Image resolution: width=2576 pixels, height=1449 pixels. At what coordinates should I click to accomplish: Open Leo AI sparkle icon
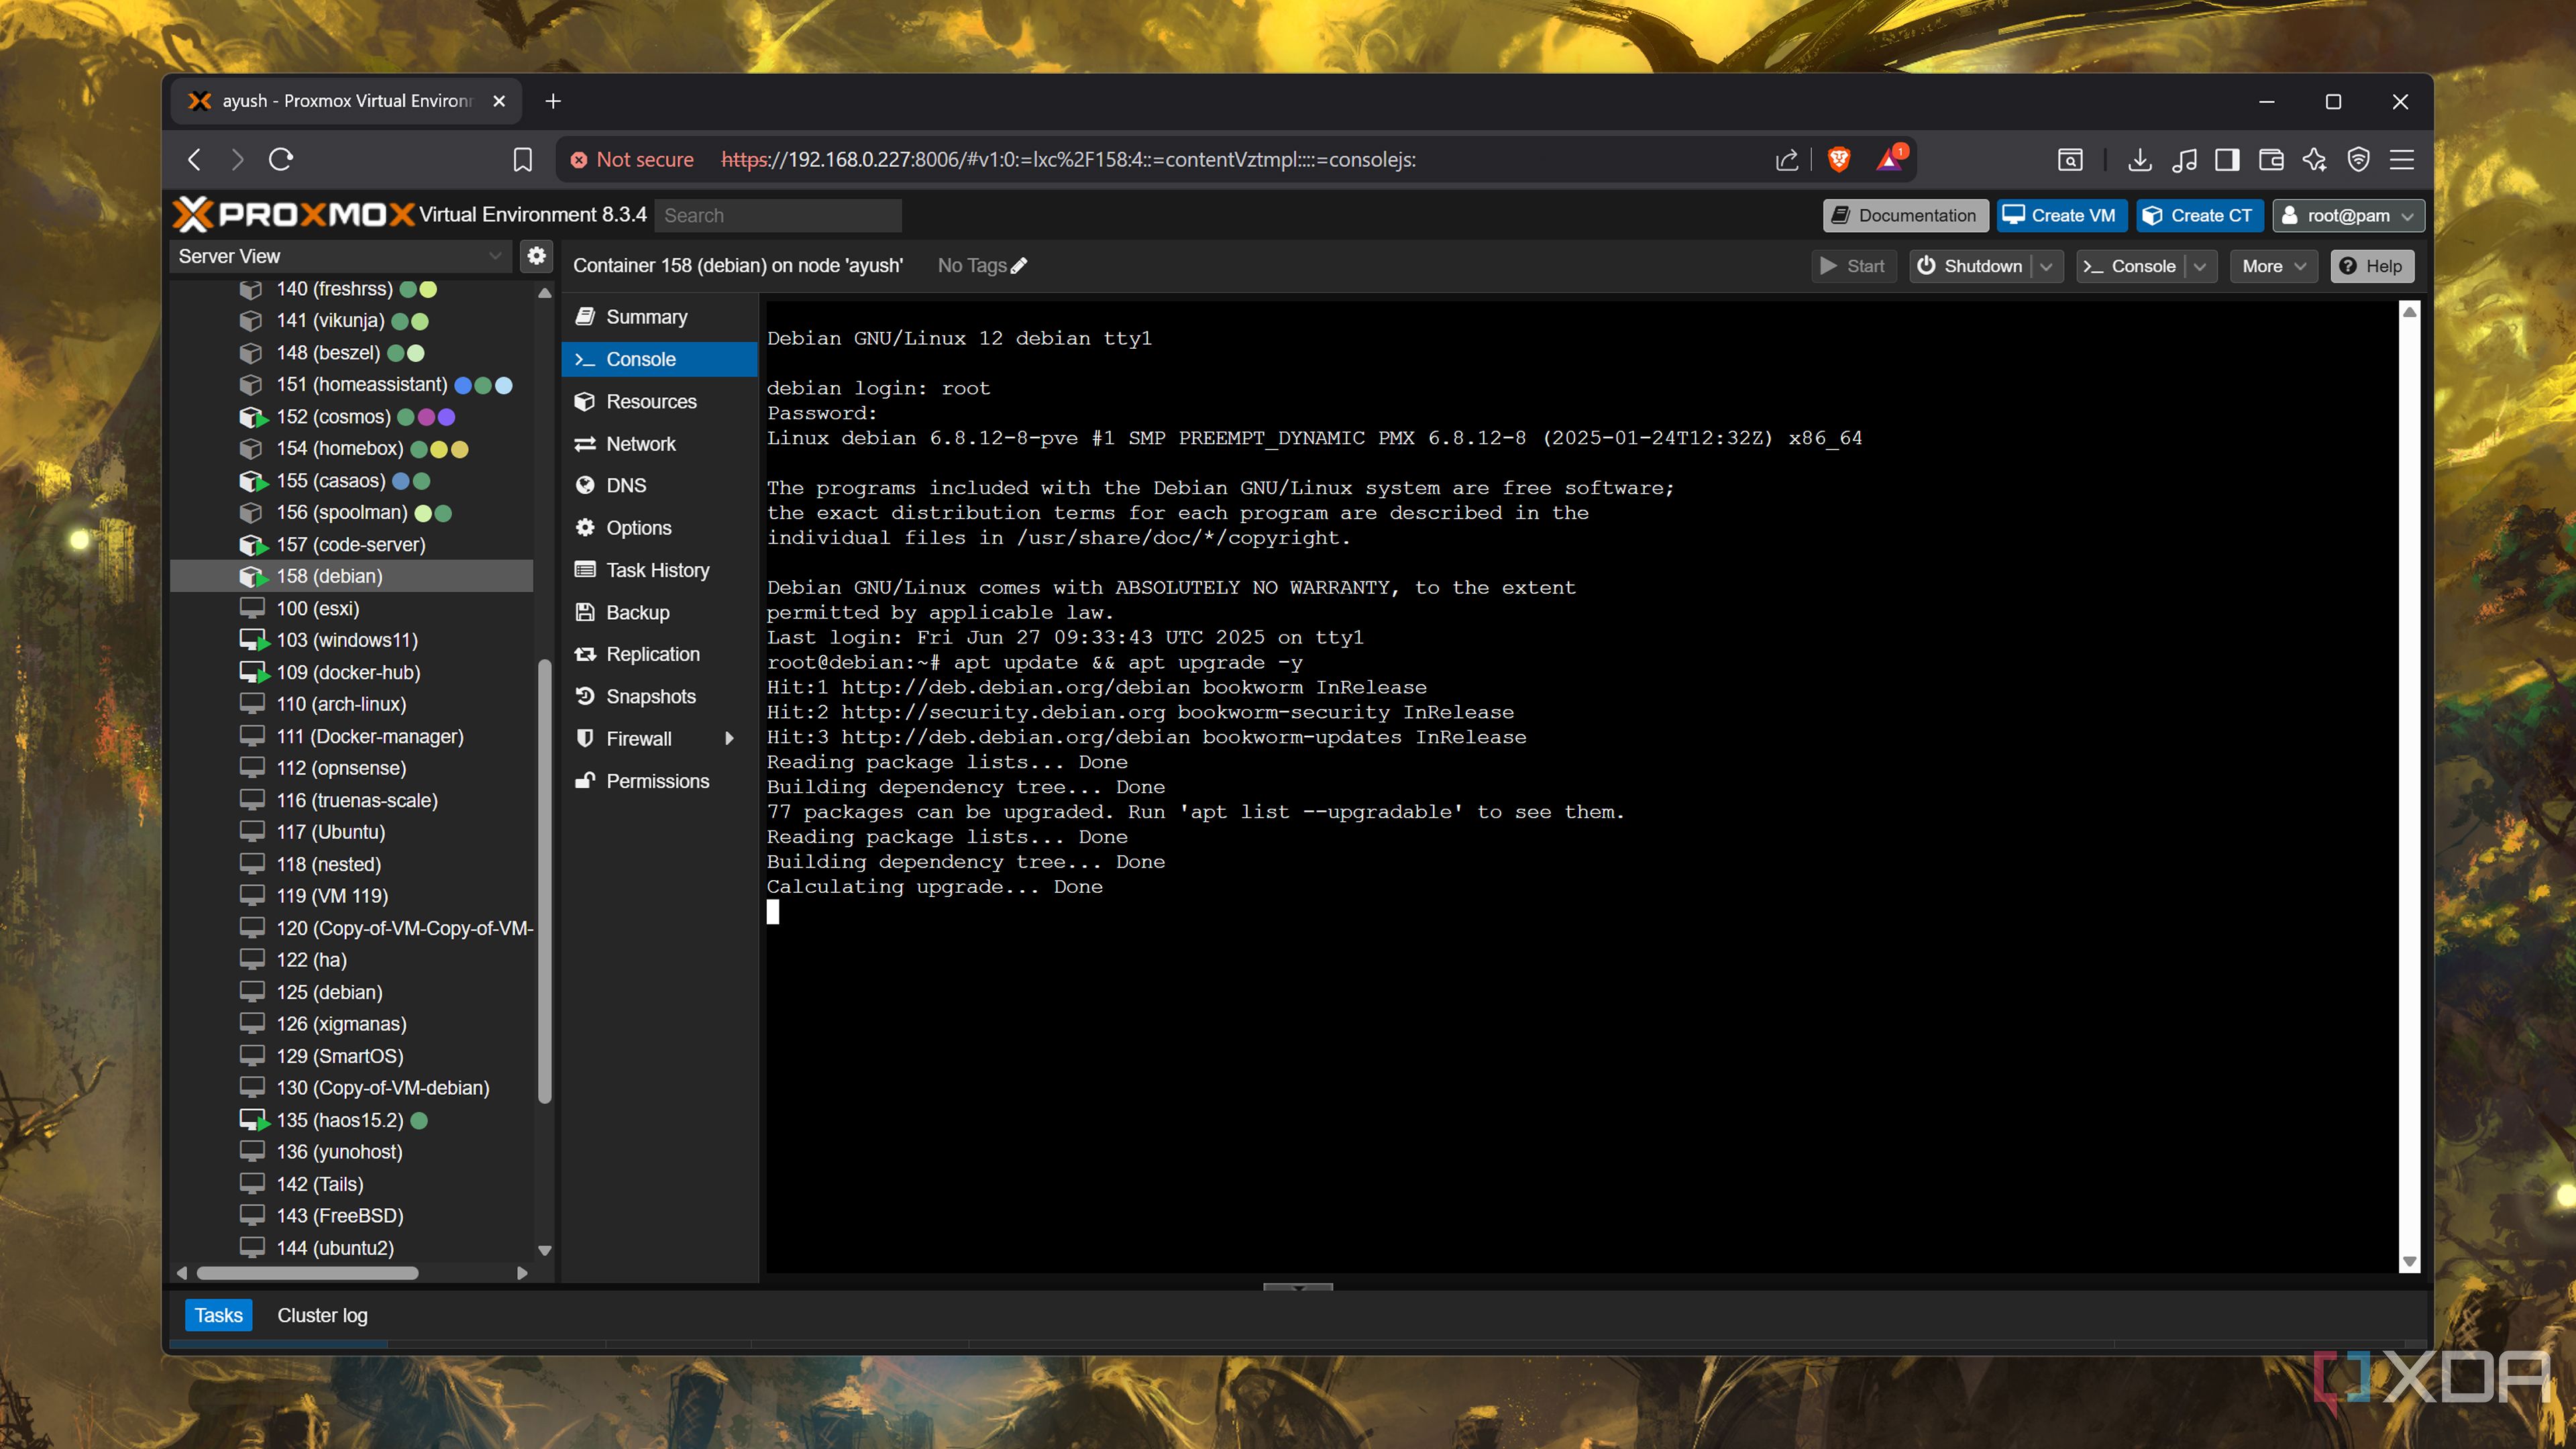coord(2314,160)
